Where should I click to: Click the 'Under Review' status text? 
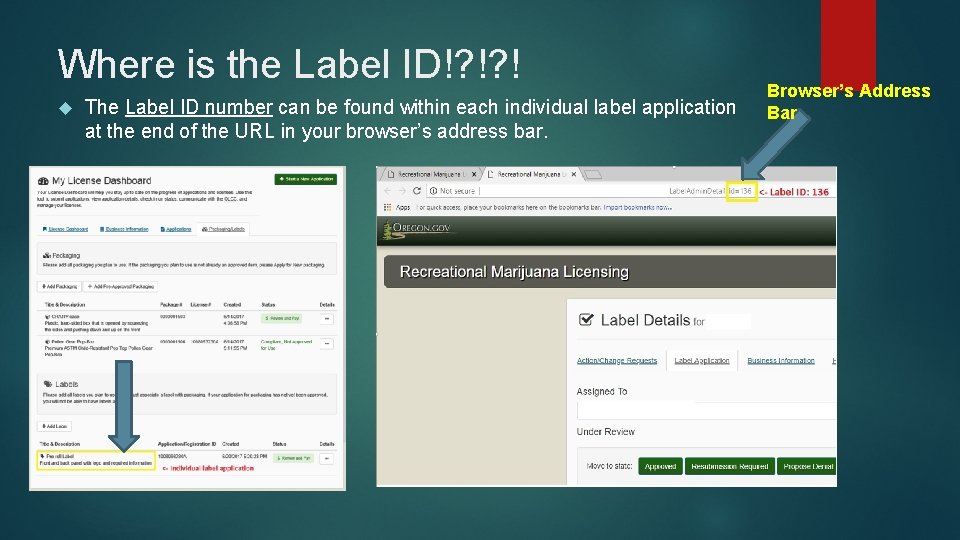(606, 432)
